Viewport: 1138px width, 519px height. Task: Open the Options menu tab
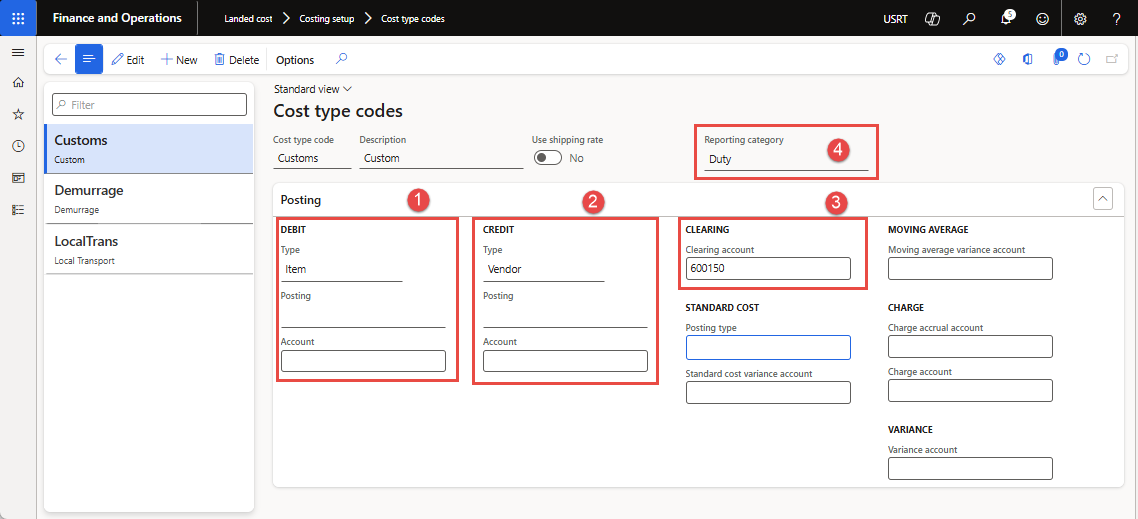click(x=295, y=60)
